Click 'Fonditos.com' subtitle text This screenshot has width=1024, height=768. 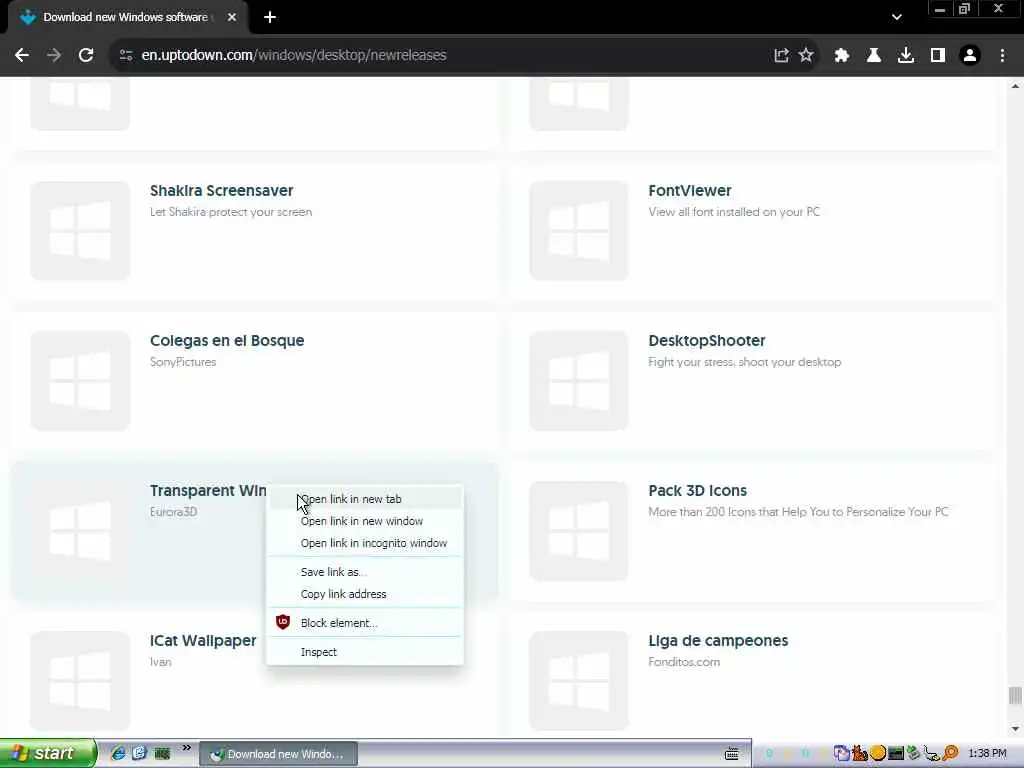684,662
